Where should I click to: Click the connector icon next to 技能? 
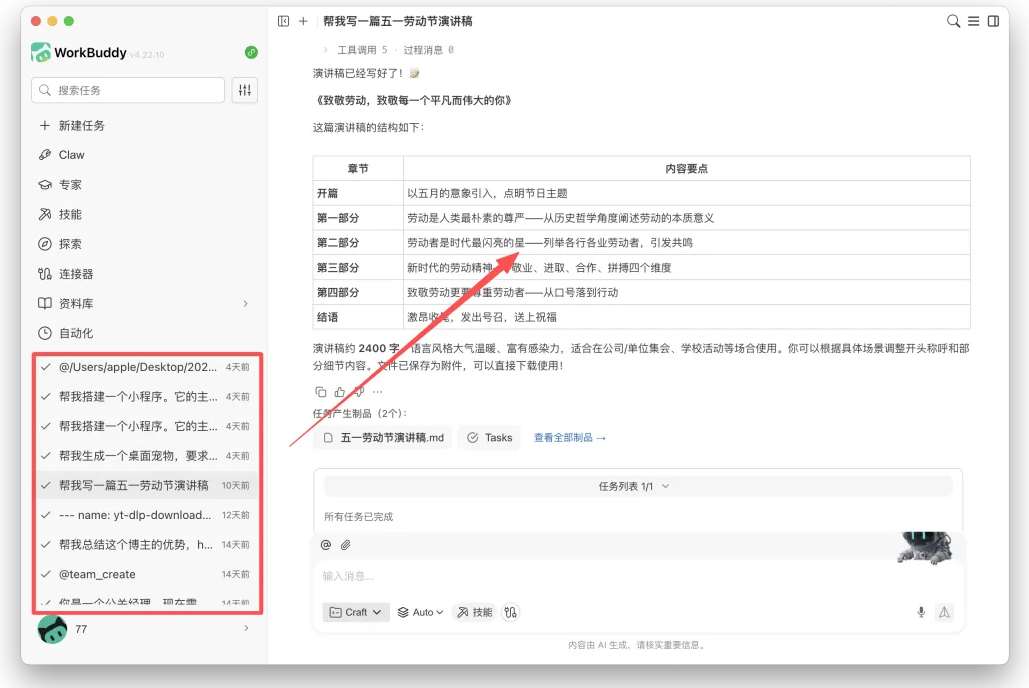tap(511, 613)
